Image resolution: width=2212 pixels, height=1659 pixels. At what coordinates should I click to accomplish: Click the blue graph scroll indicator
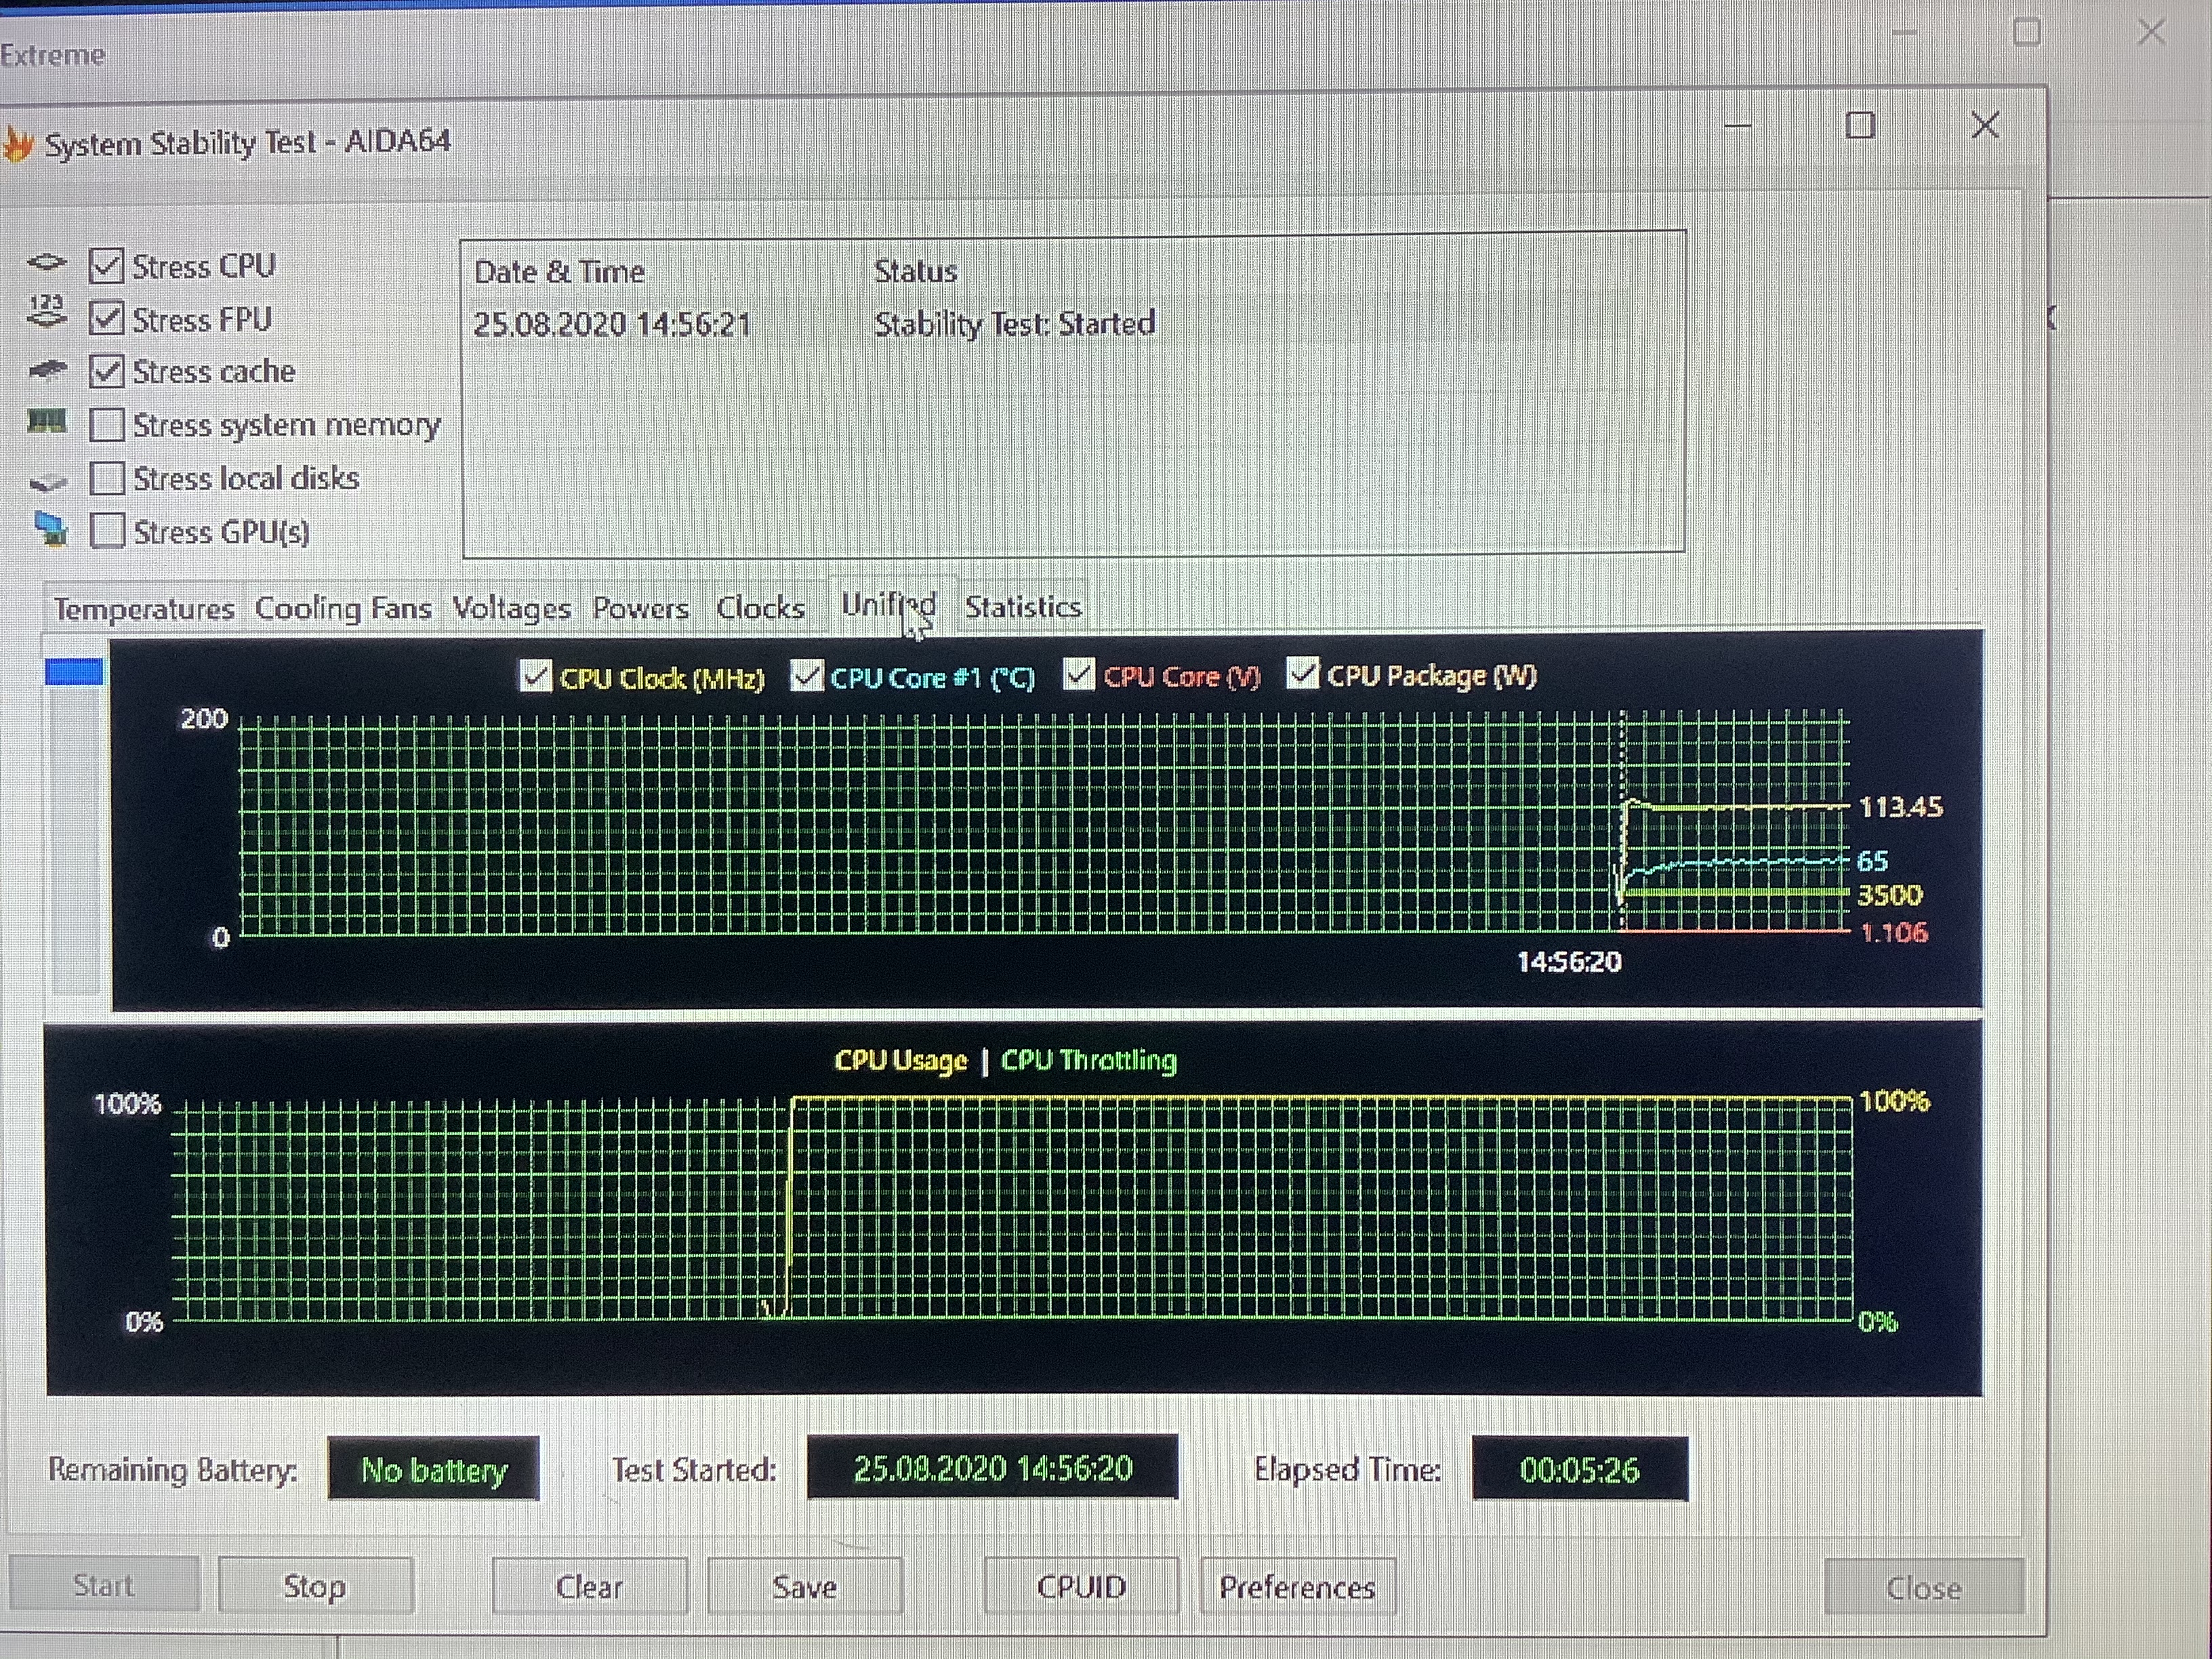pos(74,672)
